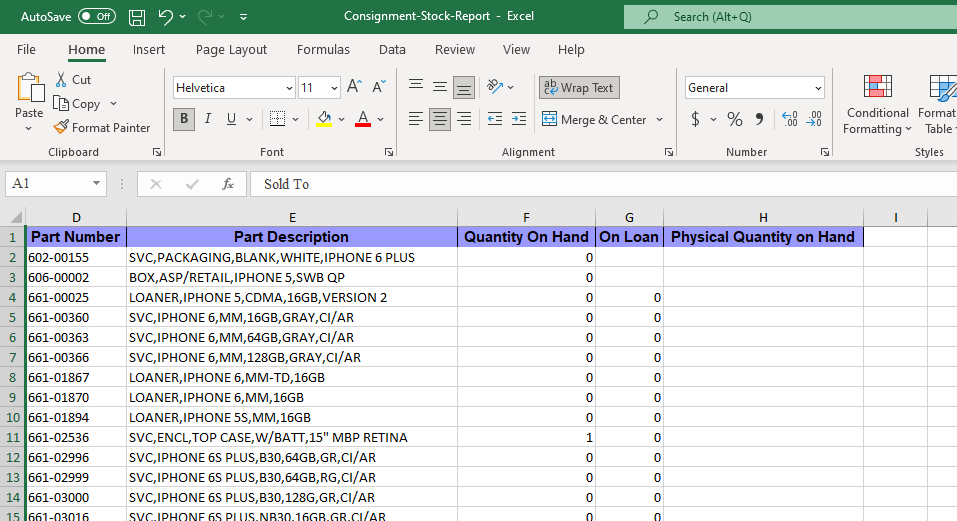Click the Increase Font Size icon
The image size is (957, 521).
click(354, 88)
